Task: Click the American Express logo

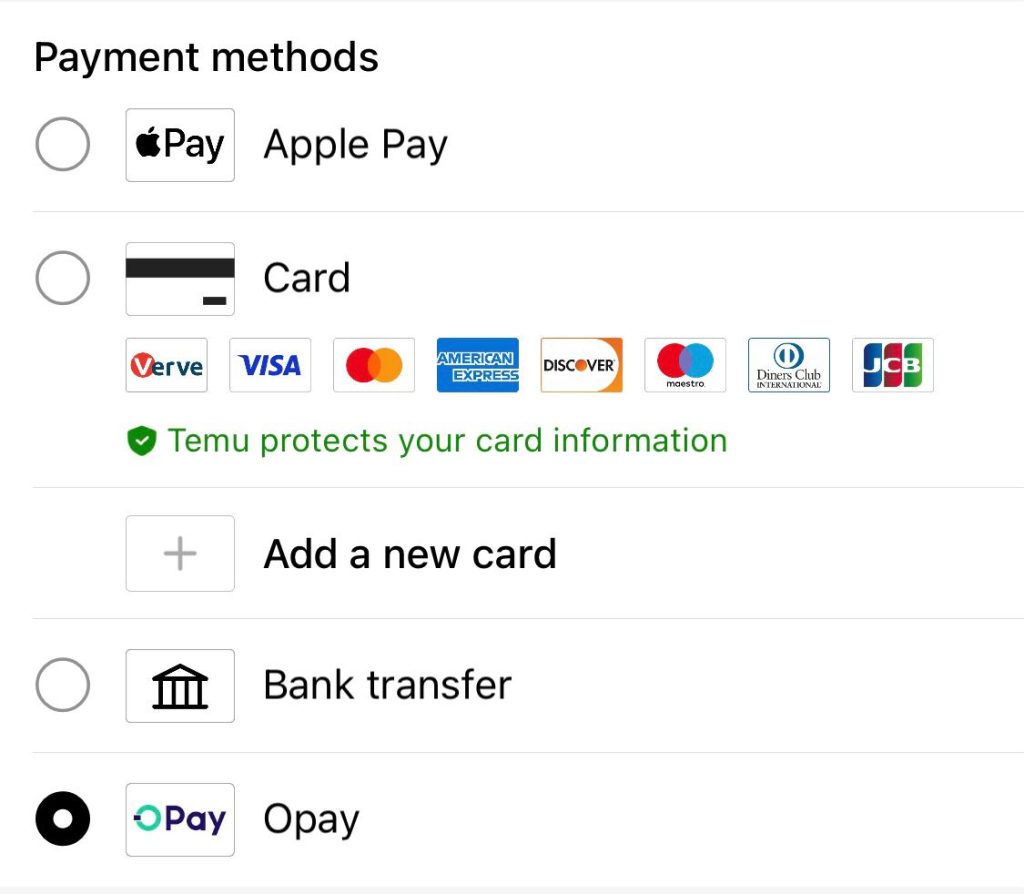Action: (x=478, y=365)
